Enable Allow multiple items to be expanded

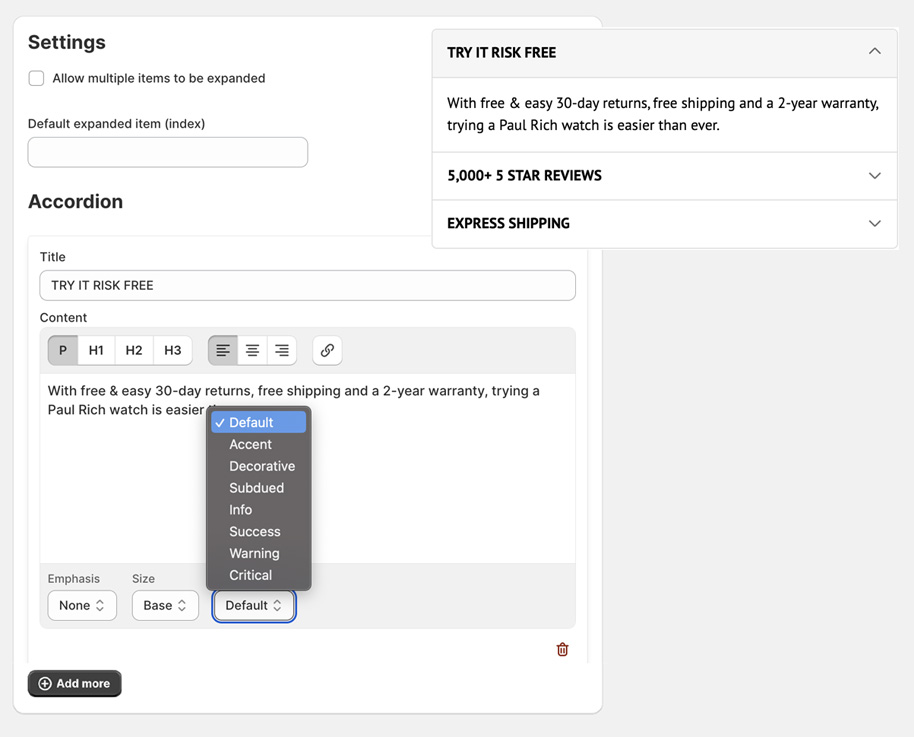coord(36,78)
